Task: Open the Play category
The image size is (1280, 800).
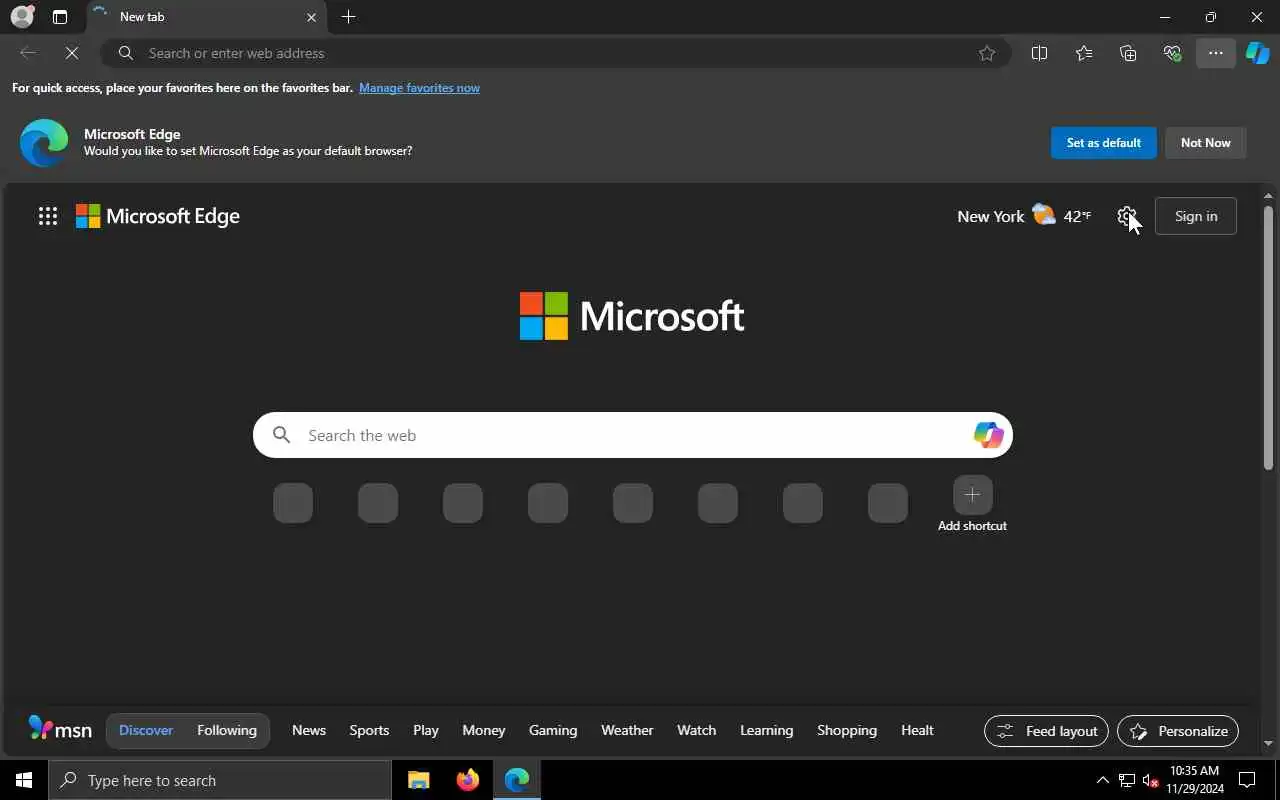Action: pos(426,730)
